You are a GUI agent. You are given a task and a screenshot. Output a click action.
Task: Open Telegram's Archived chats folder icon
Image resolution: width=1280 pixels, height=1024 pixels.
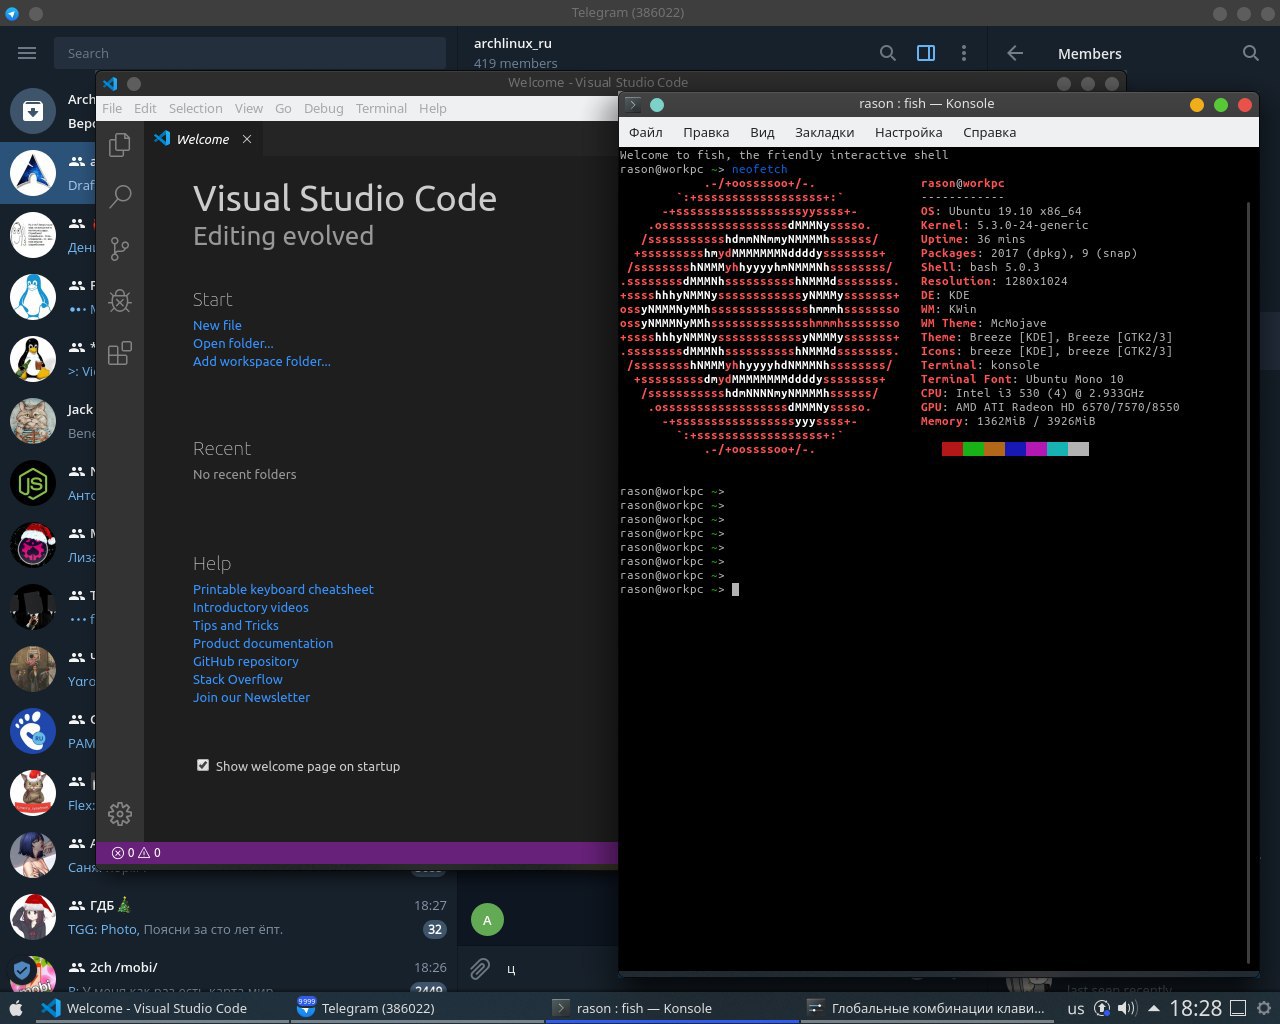click(x=32, y=111)
